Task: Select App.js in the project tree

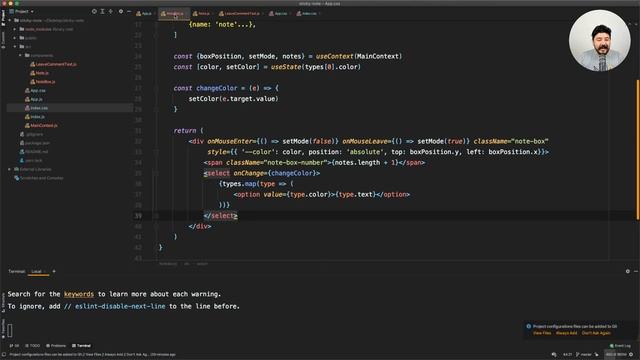Action: tap(33, 99)
